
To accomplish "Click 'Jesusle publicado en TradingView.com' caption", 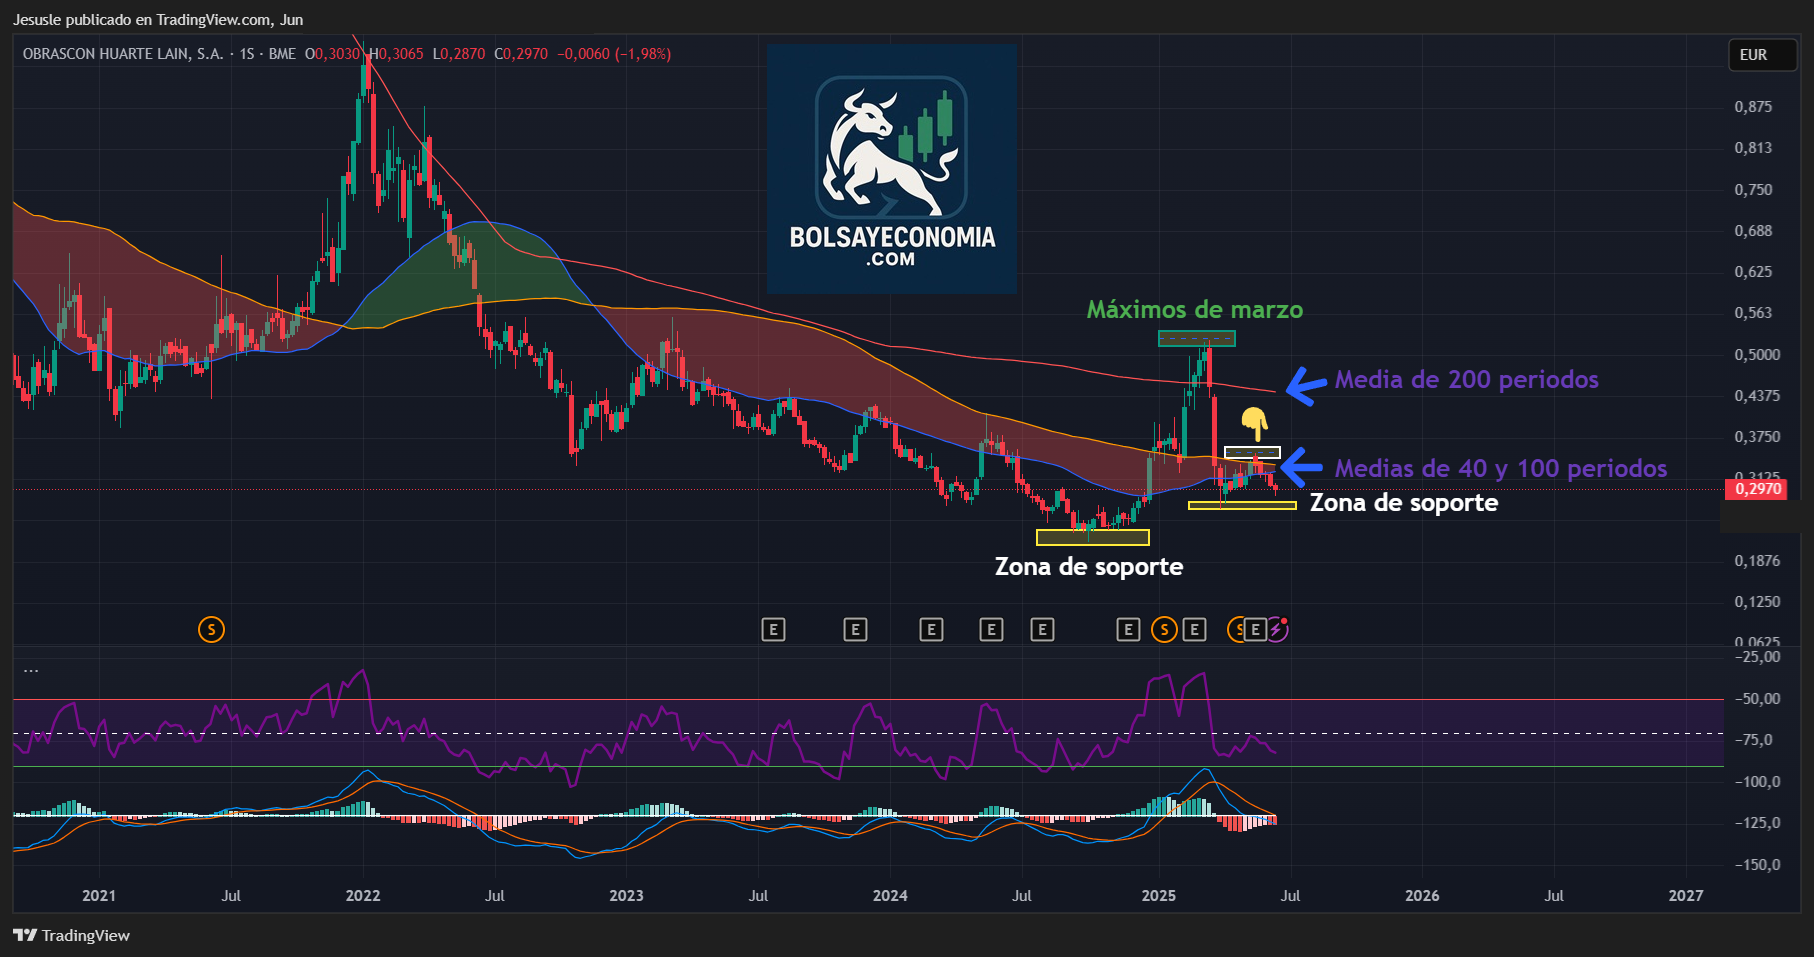I will (142, 19).
